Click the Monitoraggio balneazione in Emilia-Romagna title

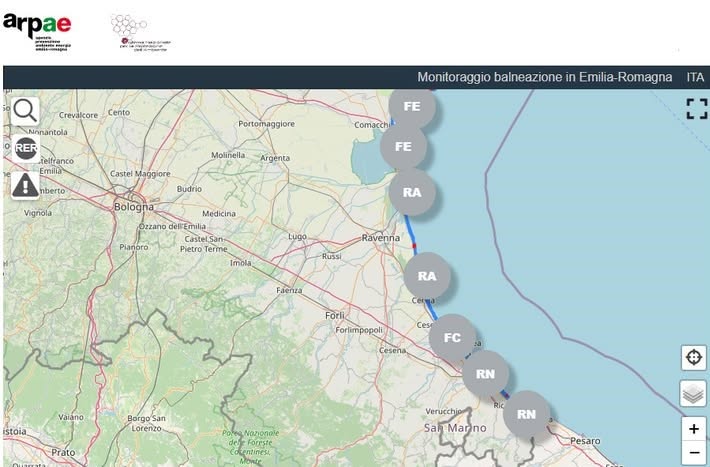544,77
